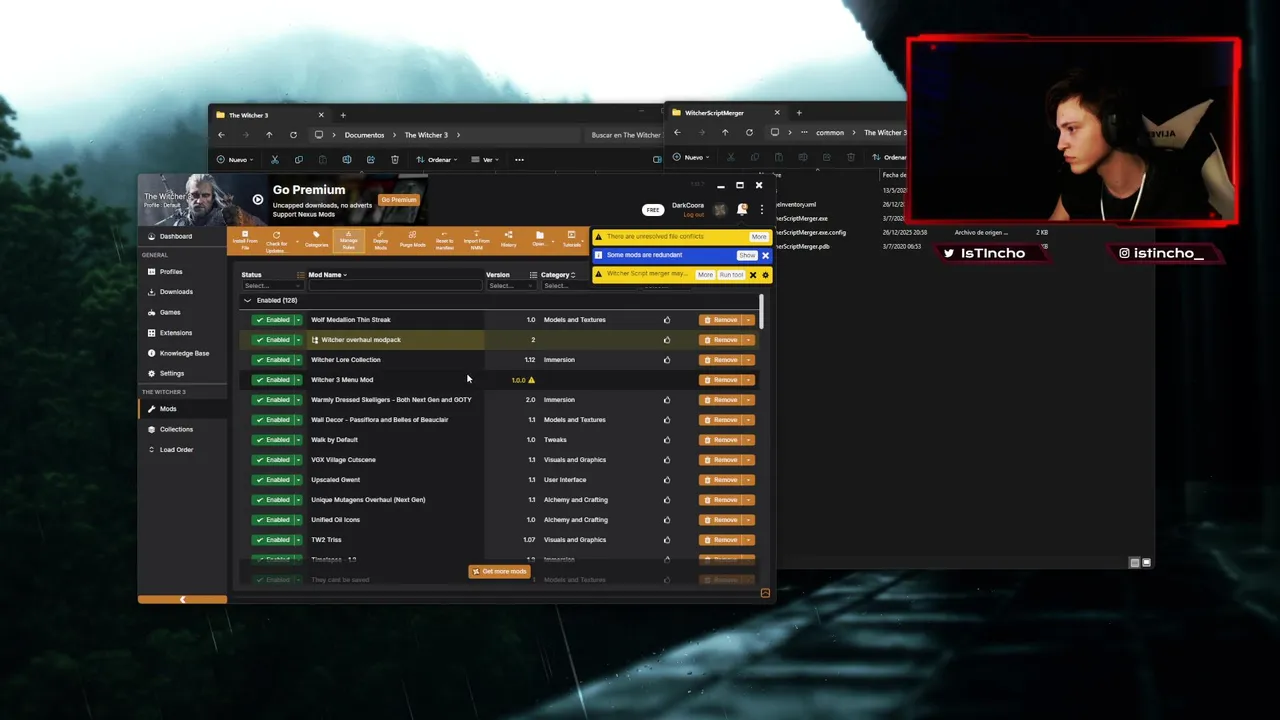Click Buscar en The Witcher search field

(625, 135)
